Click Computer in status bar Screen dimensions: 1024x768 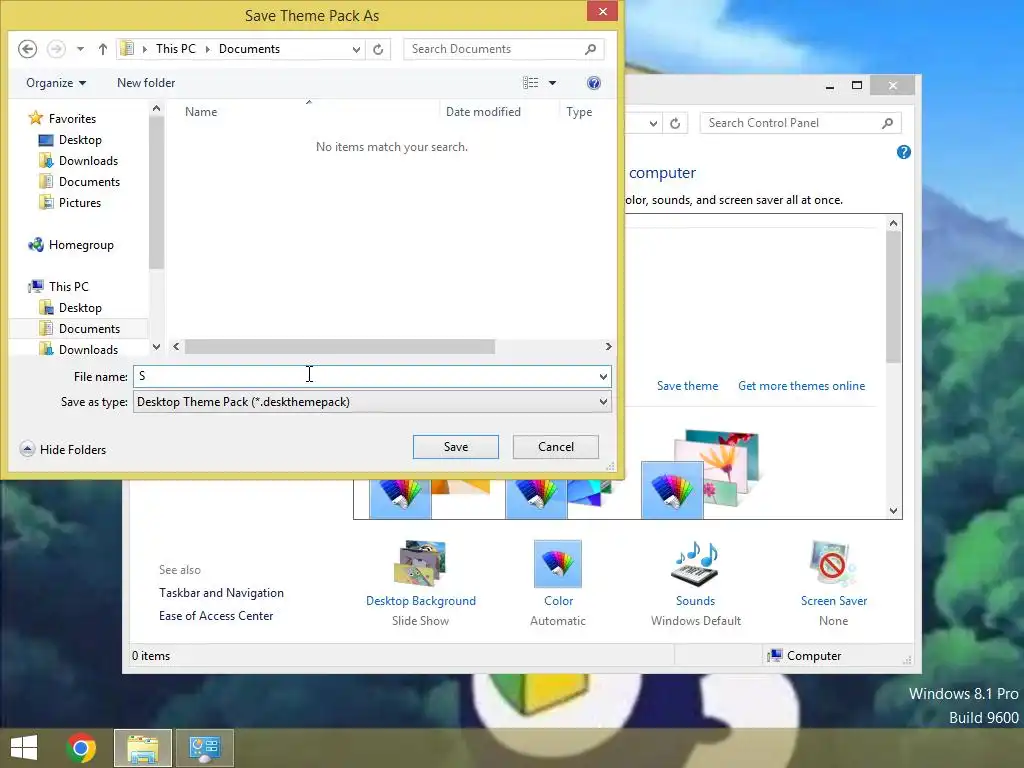805,656
